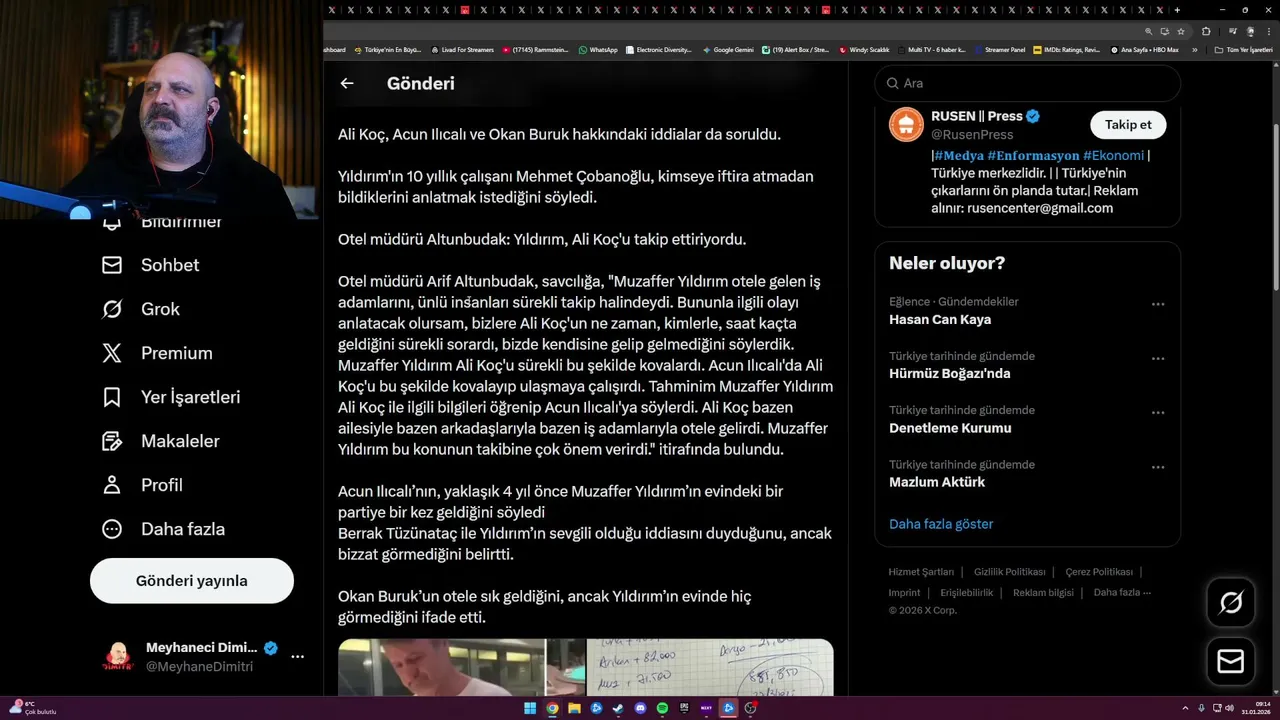Follow RUSEN Press with Takip et

coord(1128,125)
